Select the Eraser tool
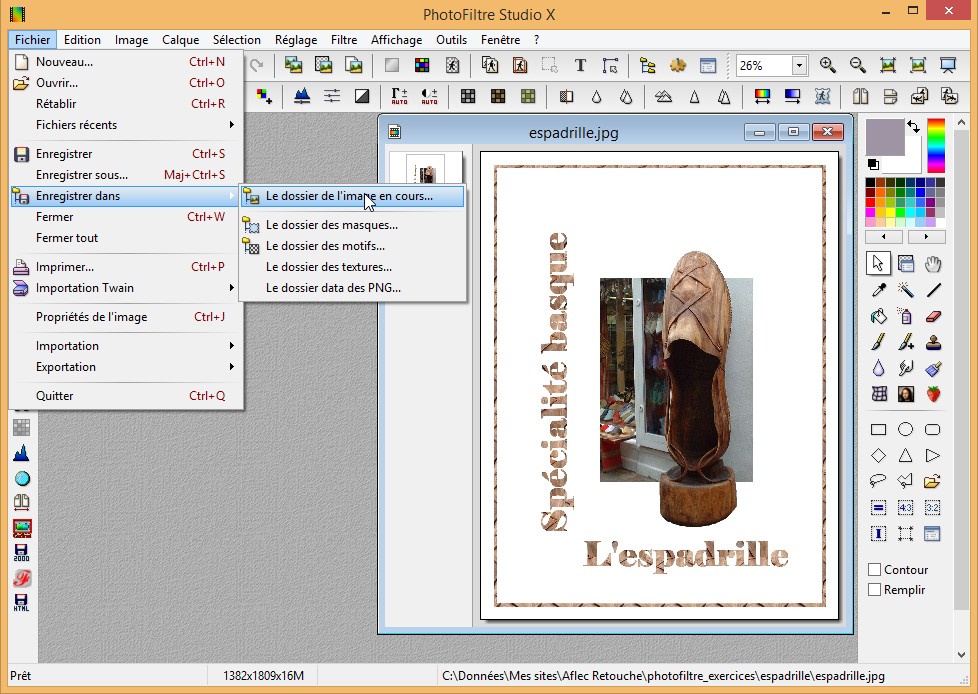 coord(933,316)
